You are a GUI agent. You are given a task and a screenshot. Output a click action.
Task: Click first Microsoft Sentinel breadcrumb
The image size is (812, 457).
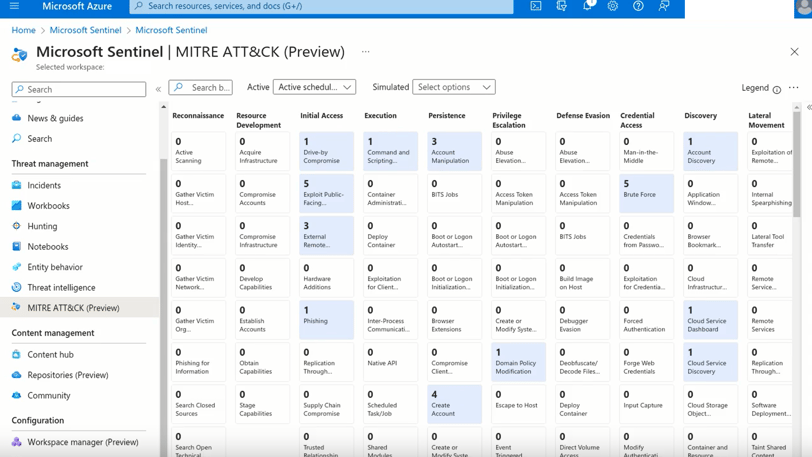tap(85, 30)
